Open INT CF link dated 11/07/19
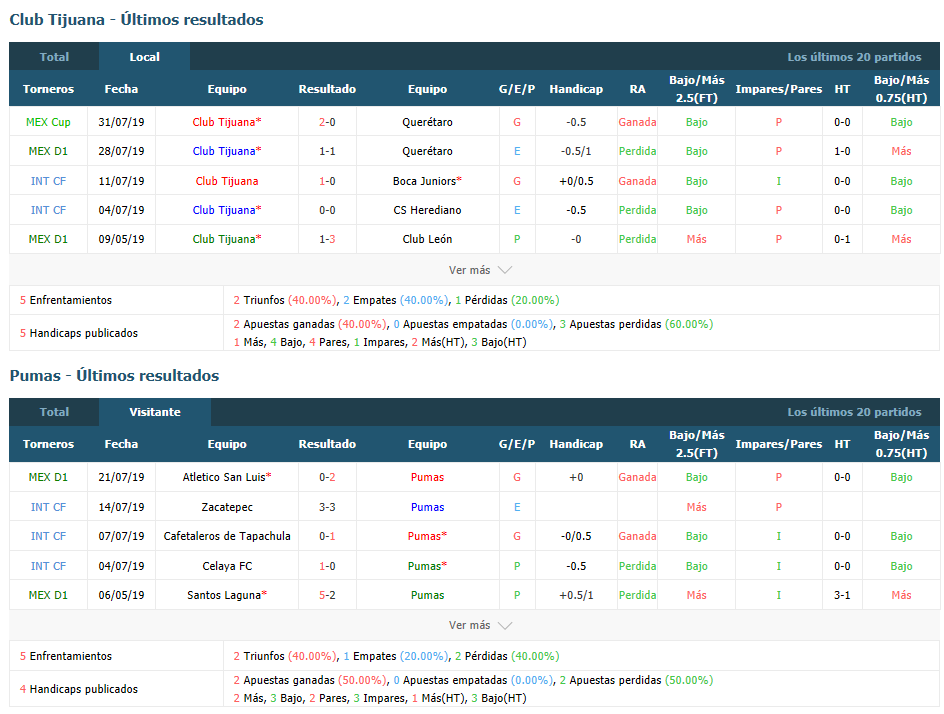This screenshot has width=944, height=714. 48,181
